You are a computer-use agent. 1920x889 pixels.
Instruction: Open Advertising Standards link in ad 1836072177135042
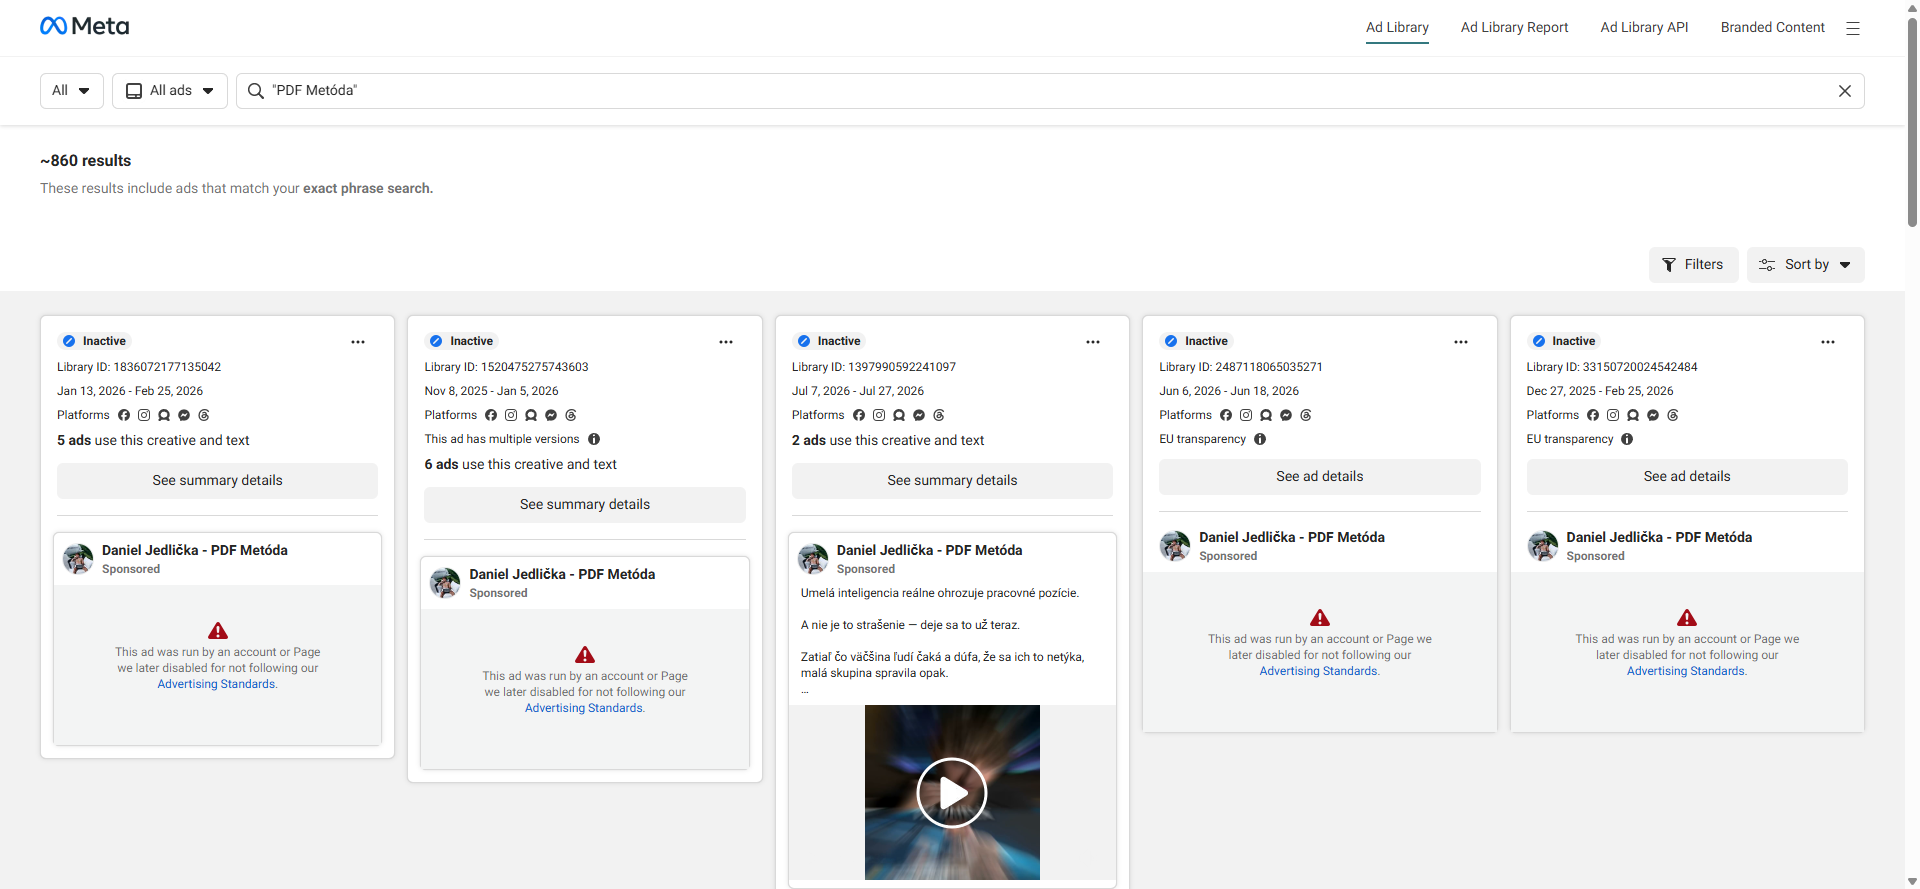(x=216, y=684)
